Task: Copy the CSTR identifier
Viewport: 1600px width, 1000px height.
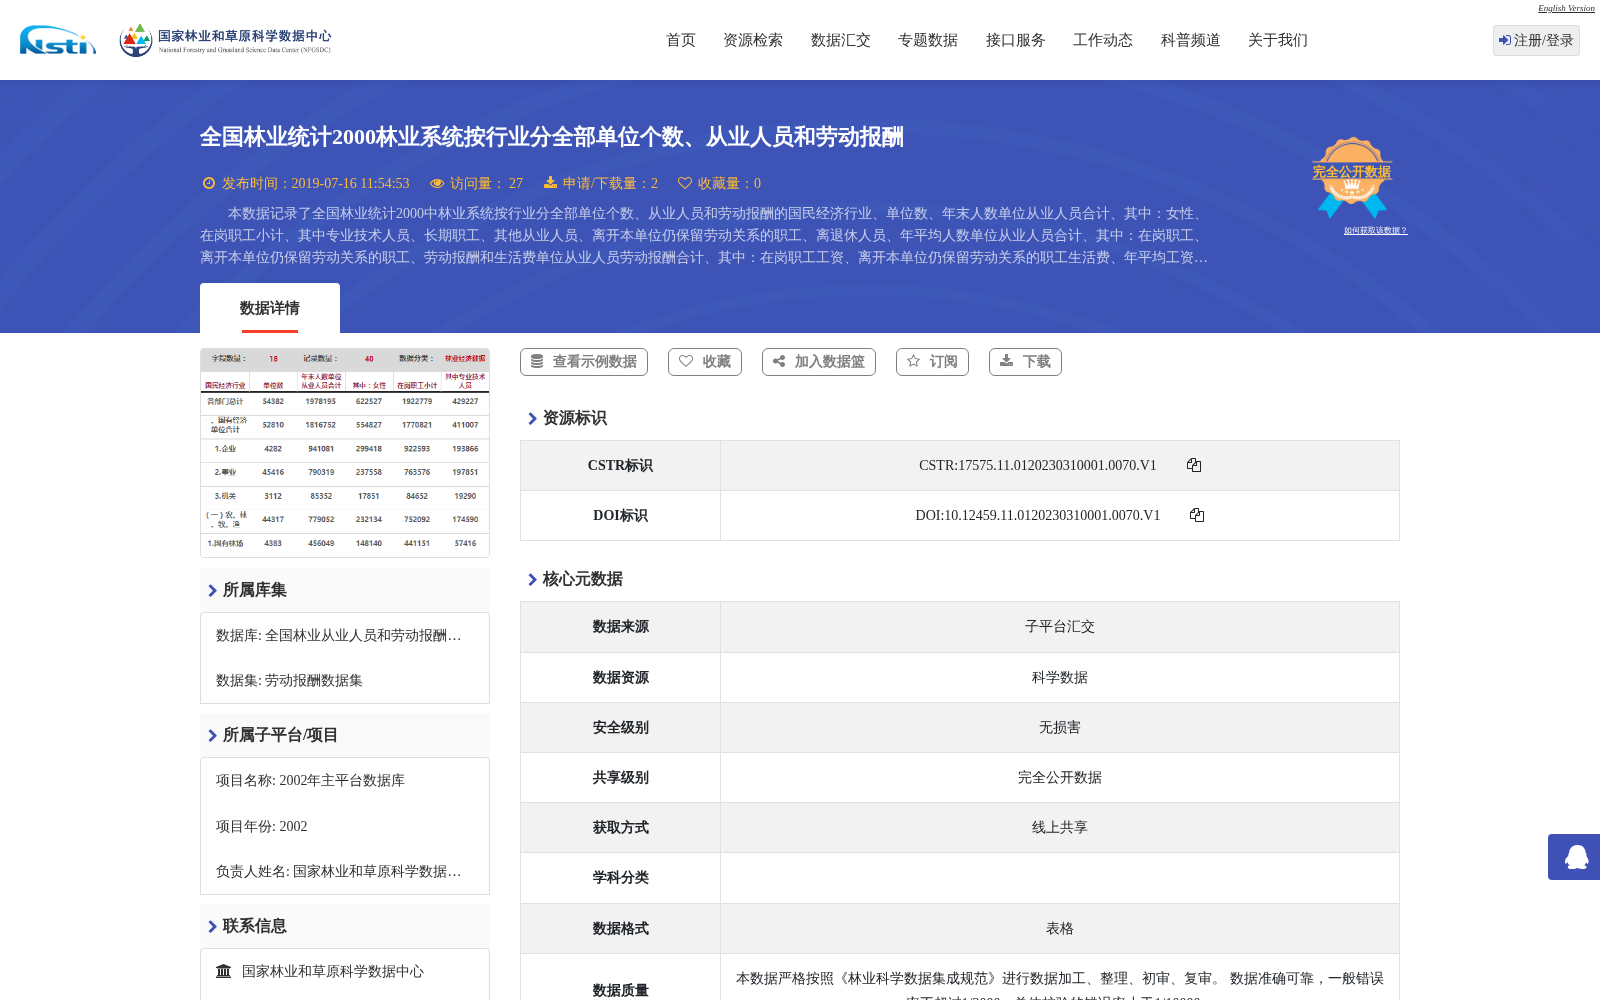Action: [x=1194, y=465]
